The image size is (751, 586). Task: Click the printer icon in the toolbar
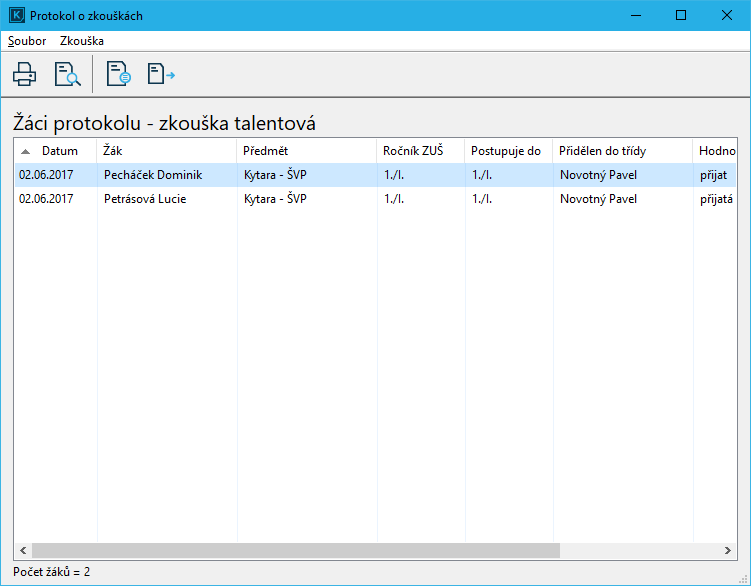click(x=24, y=74)
